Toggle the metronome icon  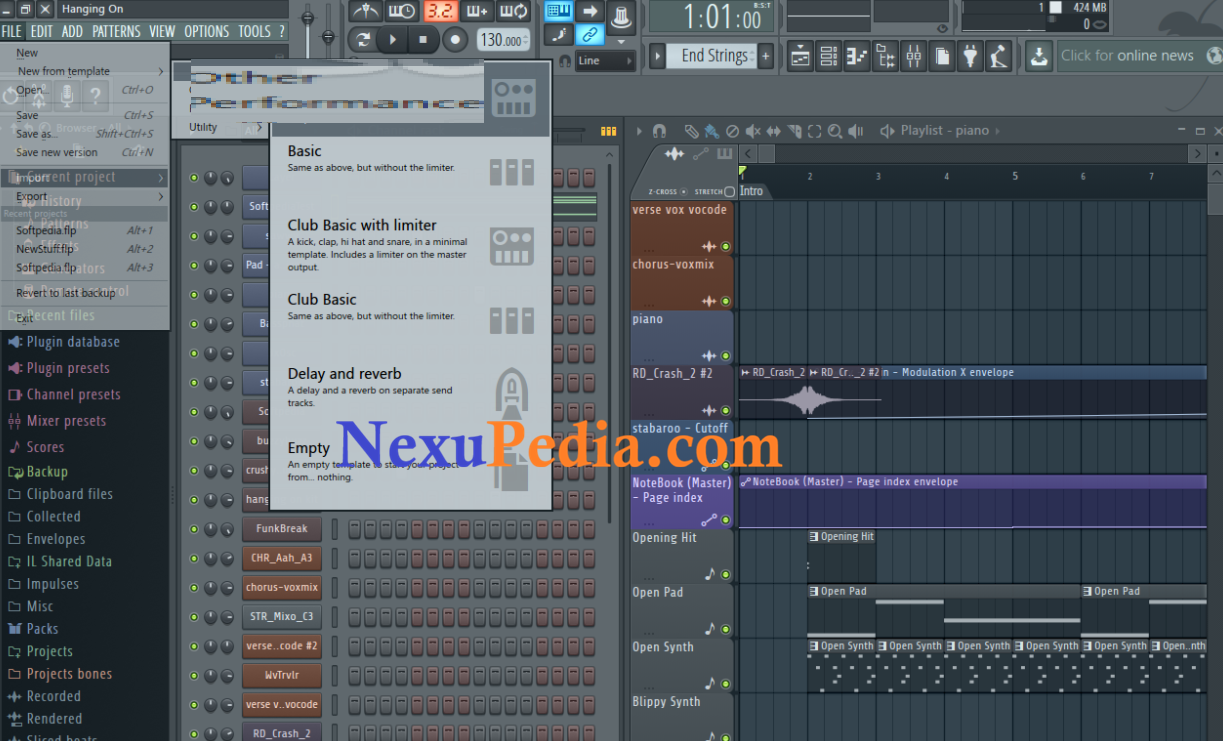(x=365, y=12)
